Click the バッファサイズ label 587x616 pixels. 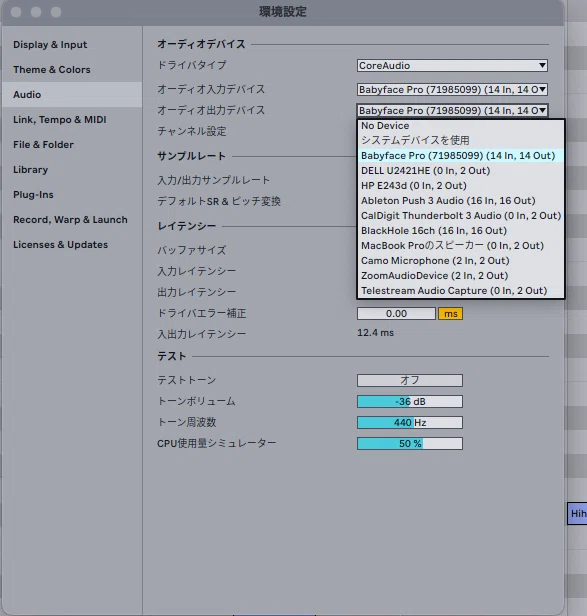[192, 250]
